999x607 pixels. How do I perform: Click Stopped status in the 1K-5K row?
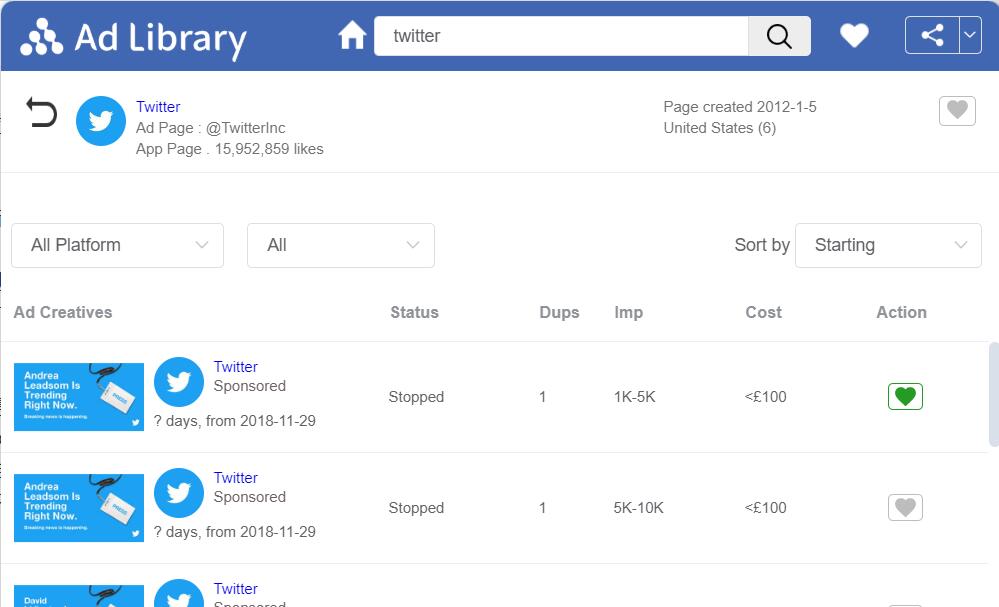click(416, 397)
